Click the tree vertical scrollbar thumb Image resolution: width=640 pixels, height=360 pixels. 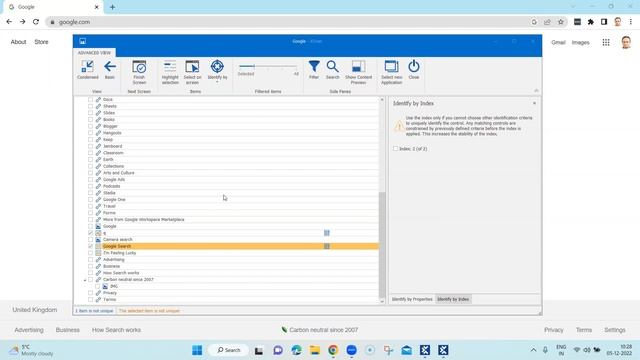[382, 244]
